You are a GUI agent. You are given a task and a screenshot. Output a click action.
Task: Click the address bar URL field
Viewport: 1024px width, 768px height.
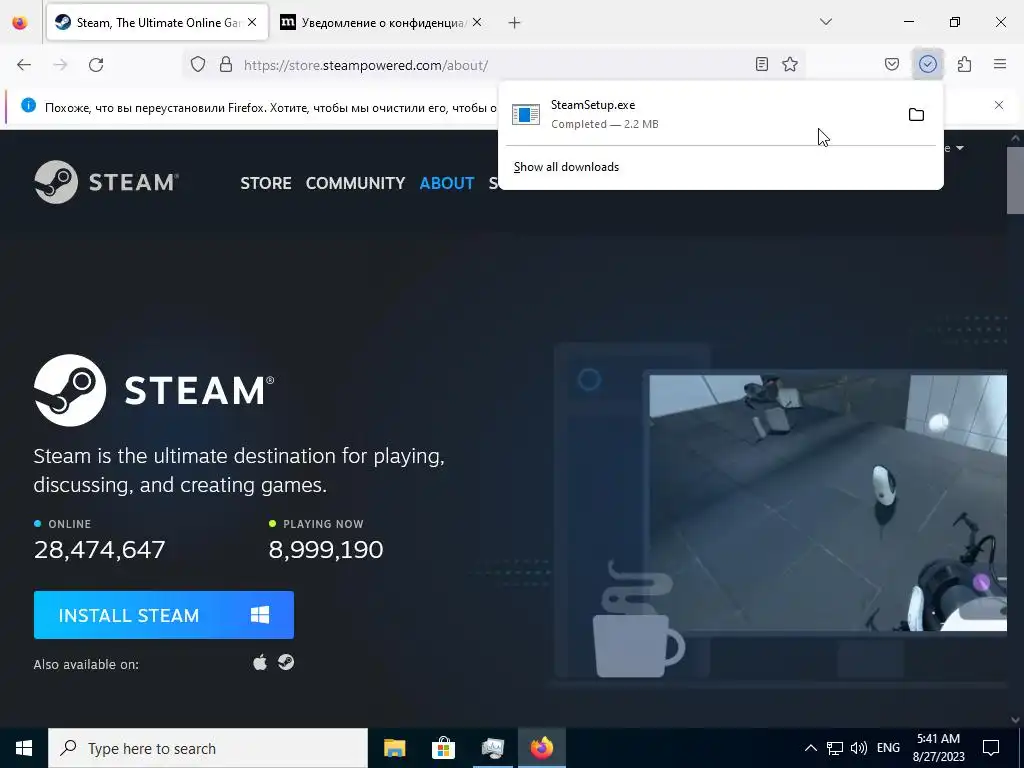pyautogui.click(x=494, y=65)
